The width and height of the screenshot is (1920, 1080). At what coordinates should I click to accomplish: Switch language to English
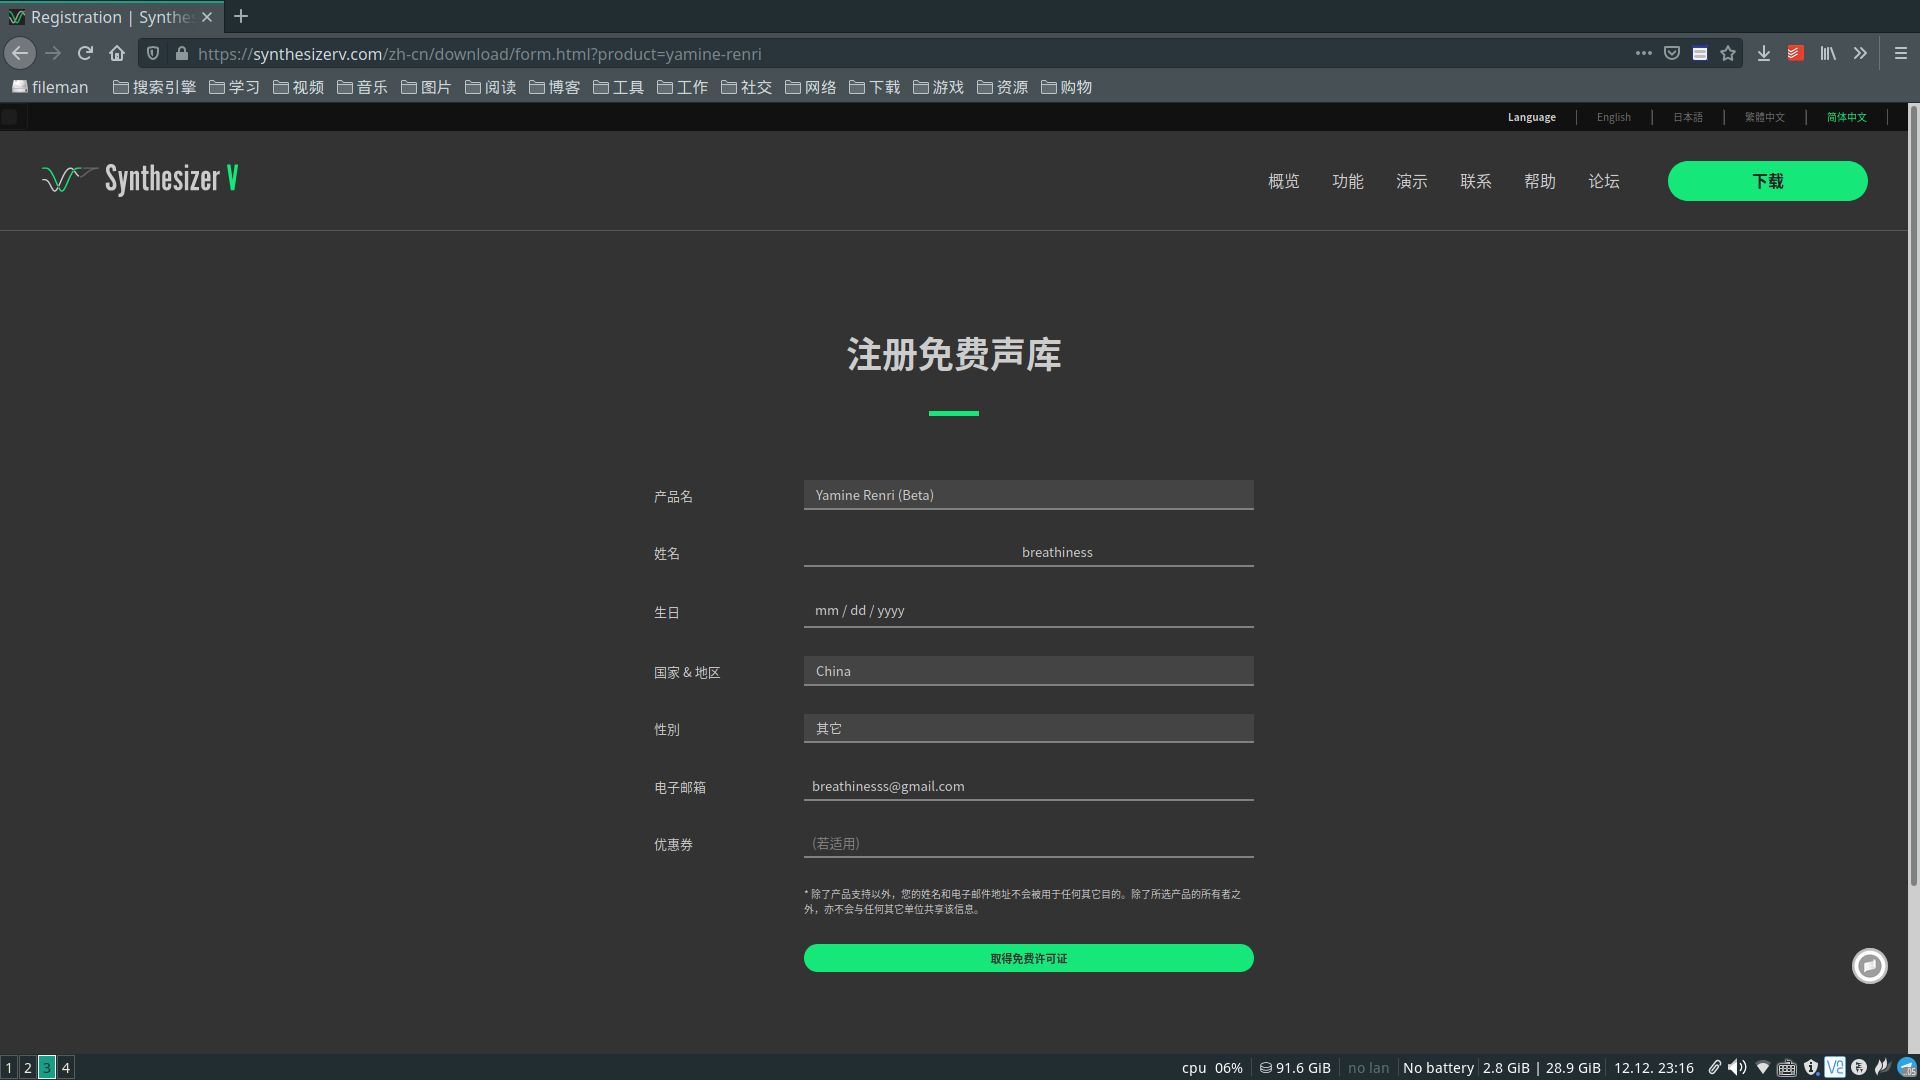tap(1613, 117)
